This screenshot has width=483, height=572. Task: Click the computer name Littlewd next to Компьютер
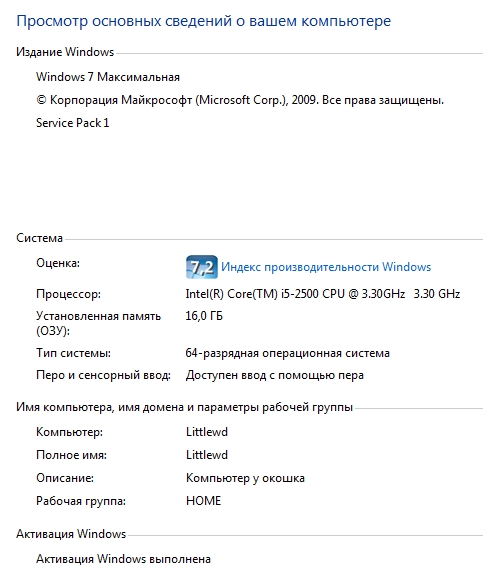(x=207, y=432)
